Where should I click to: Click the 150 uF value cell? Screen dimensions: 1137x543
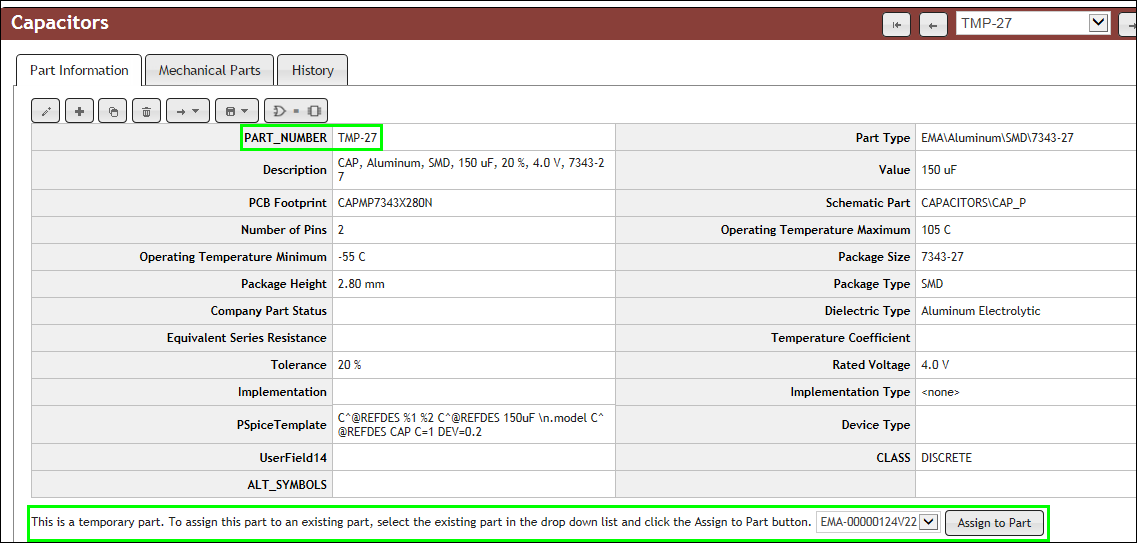pyautogui.click(x=937, y=170)
